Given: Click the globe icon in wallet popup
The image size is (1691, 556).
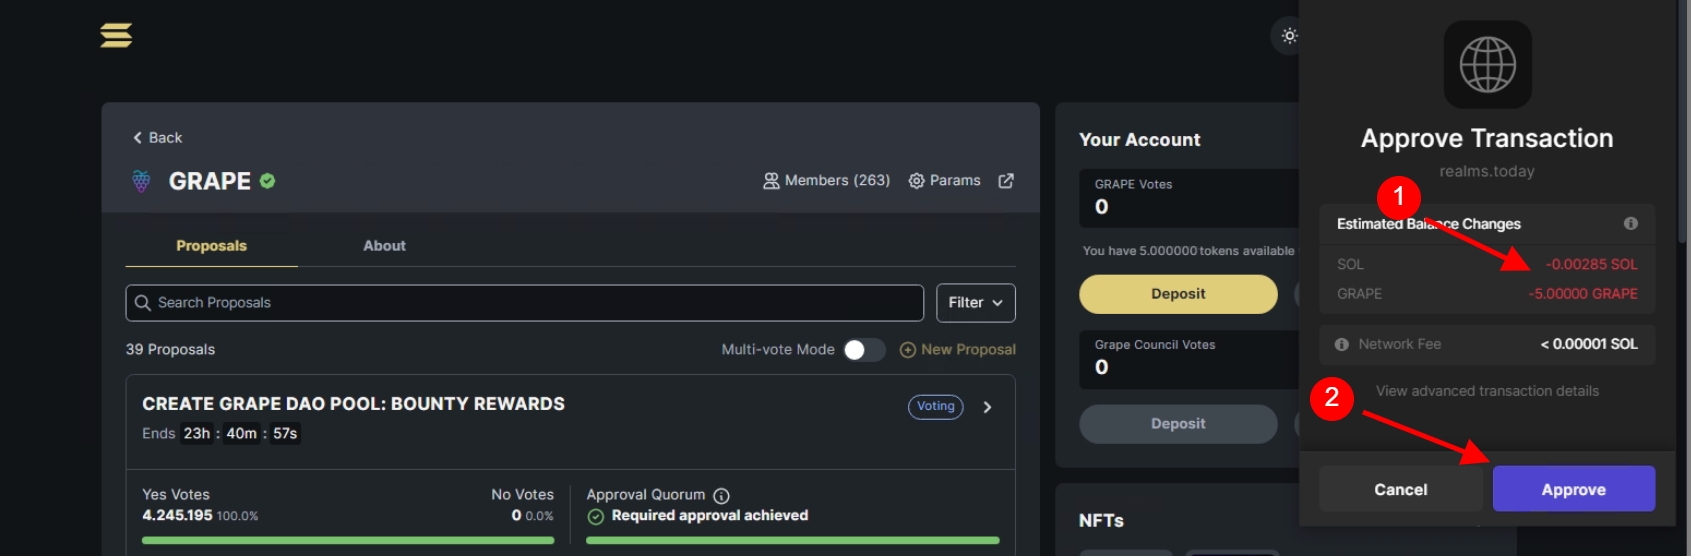Looking at the screenshot, I should 1487,65.
